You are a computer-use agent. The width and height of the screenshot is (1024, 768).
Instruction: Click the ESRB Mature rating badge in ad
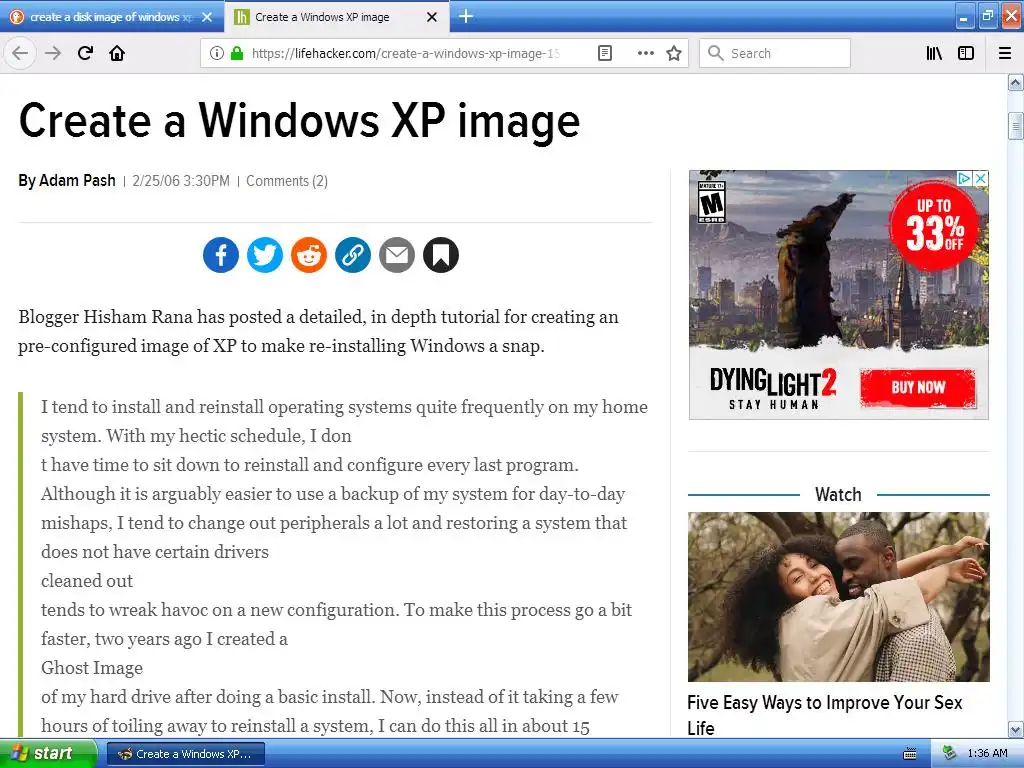pos(711,202)
